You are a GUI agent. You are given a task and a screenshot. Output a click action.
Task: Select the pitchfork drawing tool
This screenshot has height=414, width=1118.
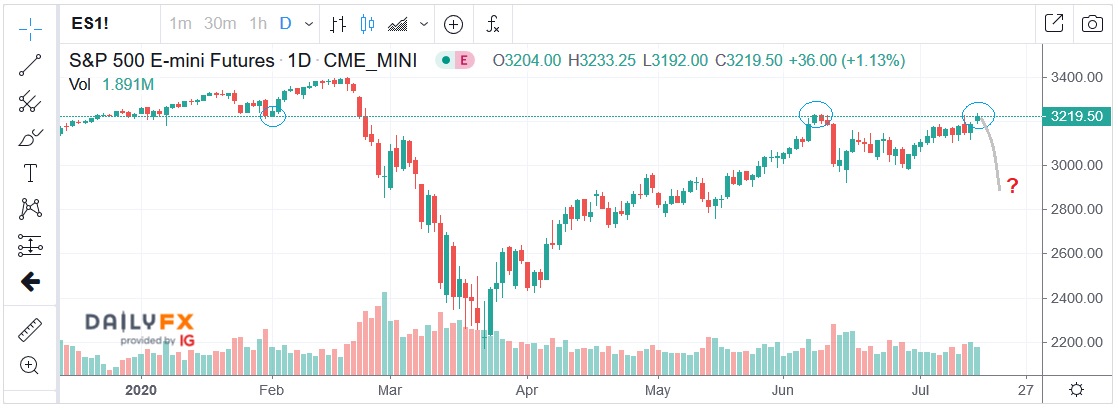click(30, 101)
